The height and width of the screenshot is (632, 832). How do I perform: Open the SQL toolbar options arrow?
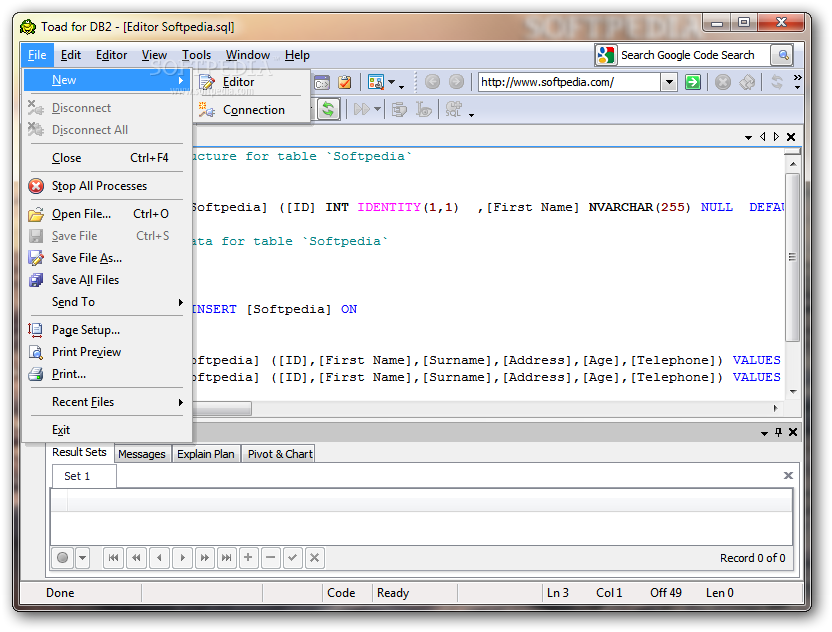471,115
